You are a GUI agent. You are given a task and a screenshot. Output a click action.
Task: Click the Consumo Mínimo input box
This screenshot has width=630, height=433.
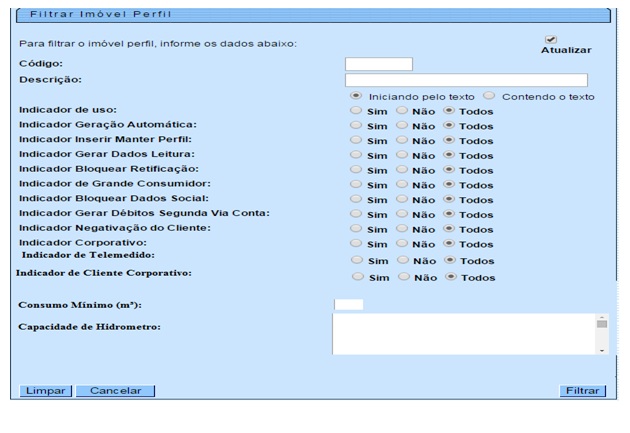click(348, 304)
